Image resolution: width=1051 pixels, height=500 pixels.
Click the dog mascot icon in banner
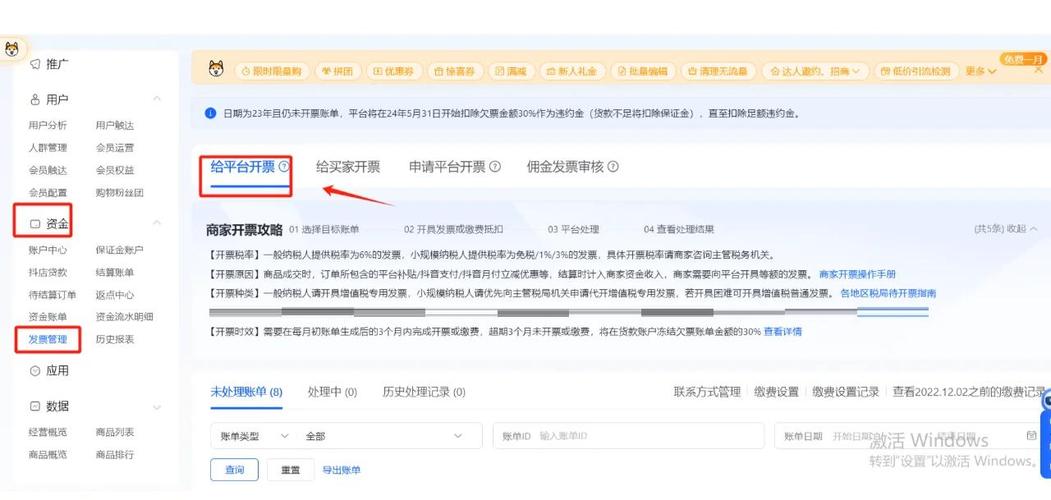click(x=215, y=70)
